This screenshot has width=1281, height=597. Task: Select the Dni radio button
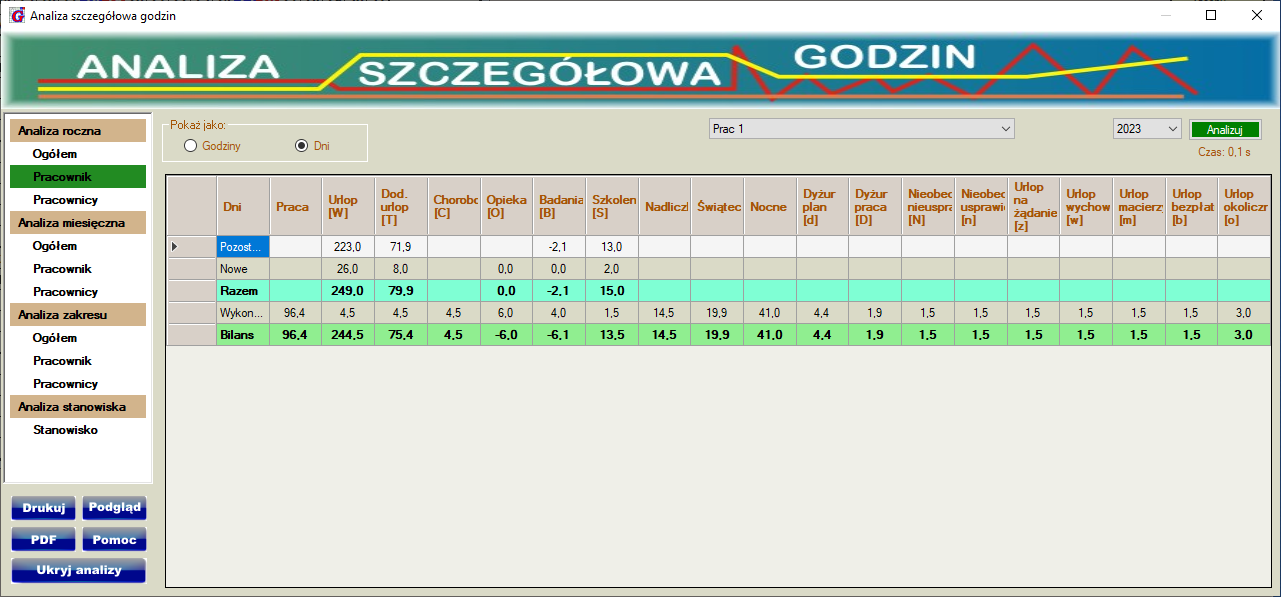click(x=301, y=146)
